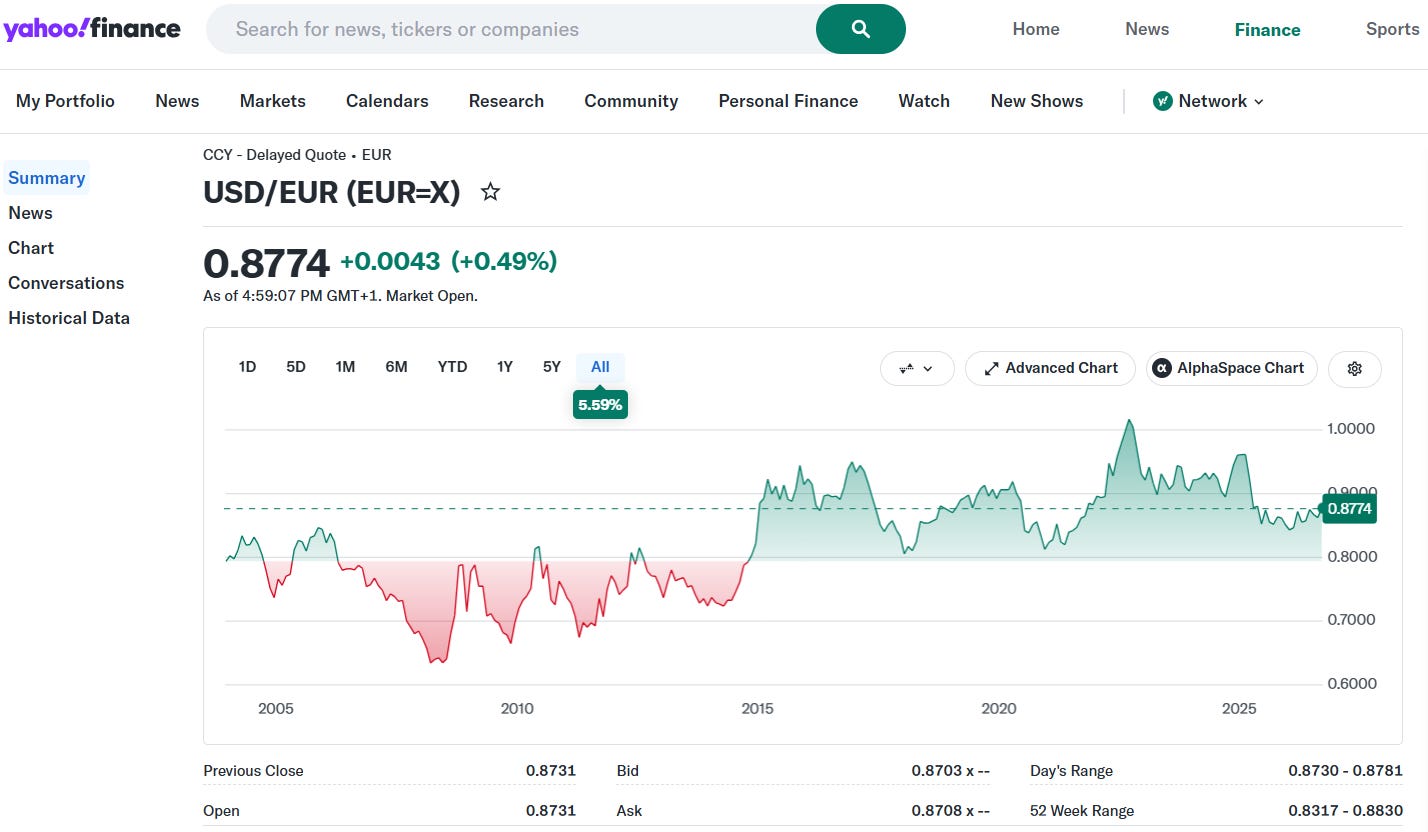Open New Shows section
This screenshot has width=1428, height=832.
point(1037,101)
